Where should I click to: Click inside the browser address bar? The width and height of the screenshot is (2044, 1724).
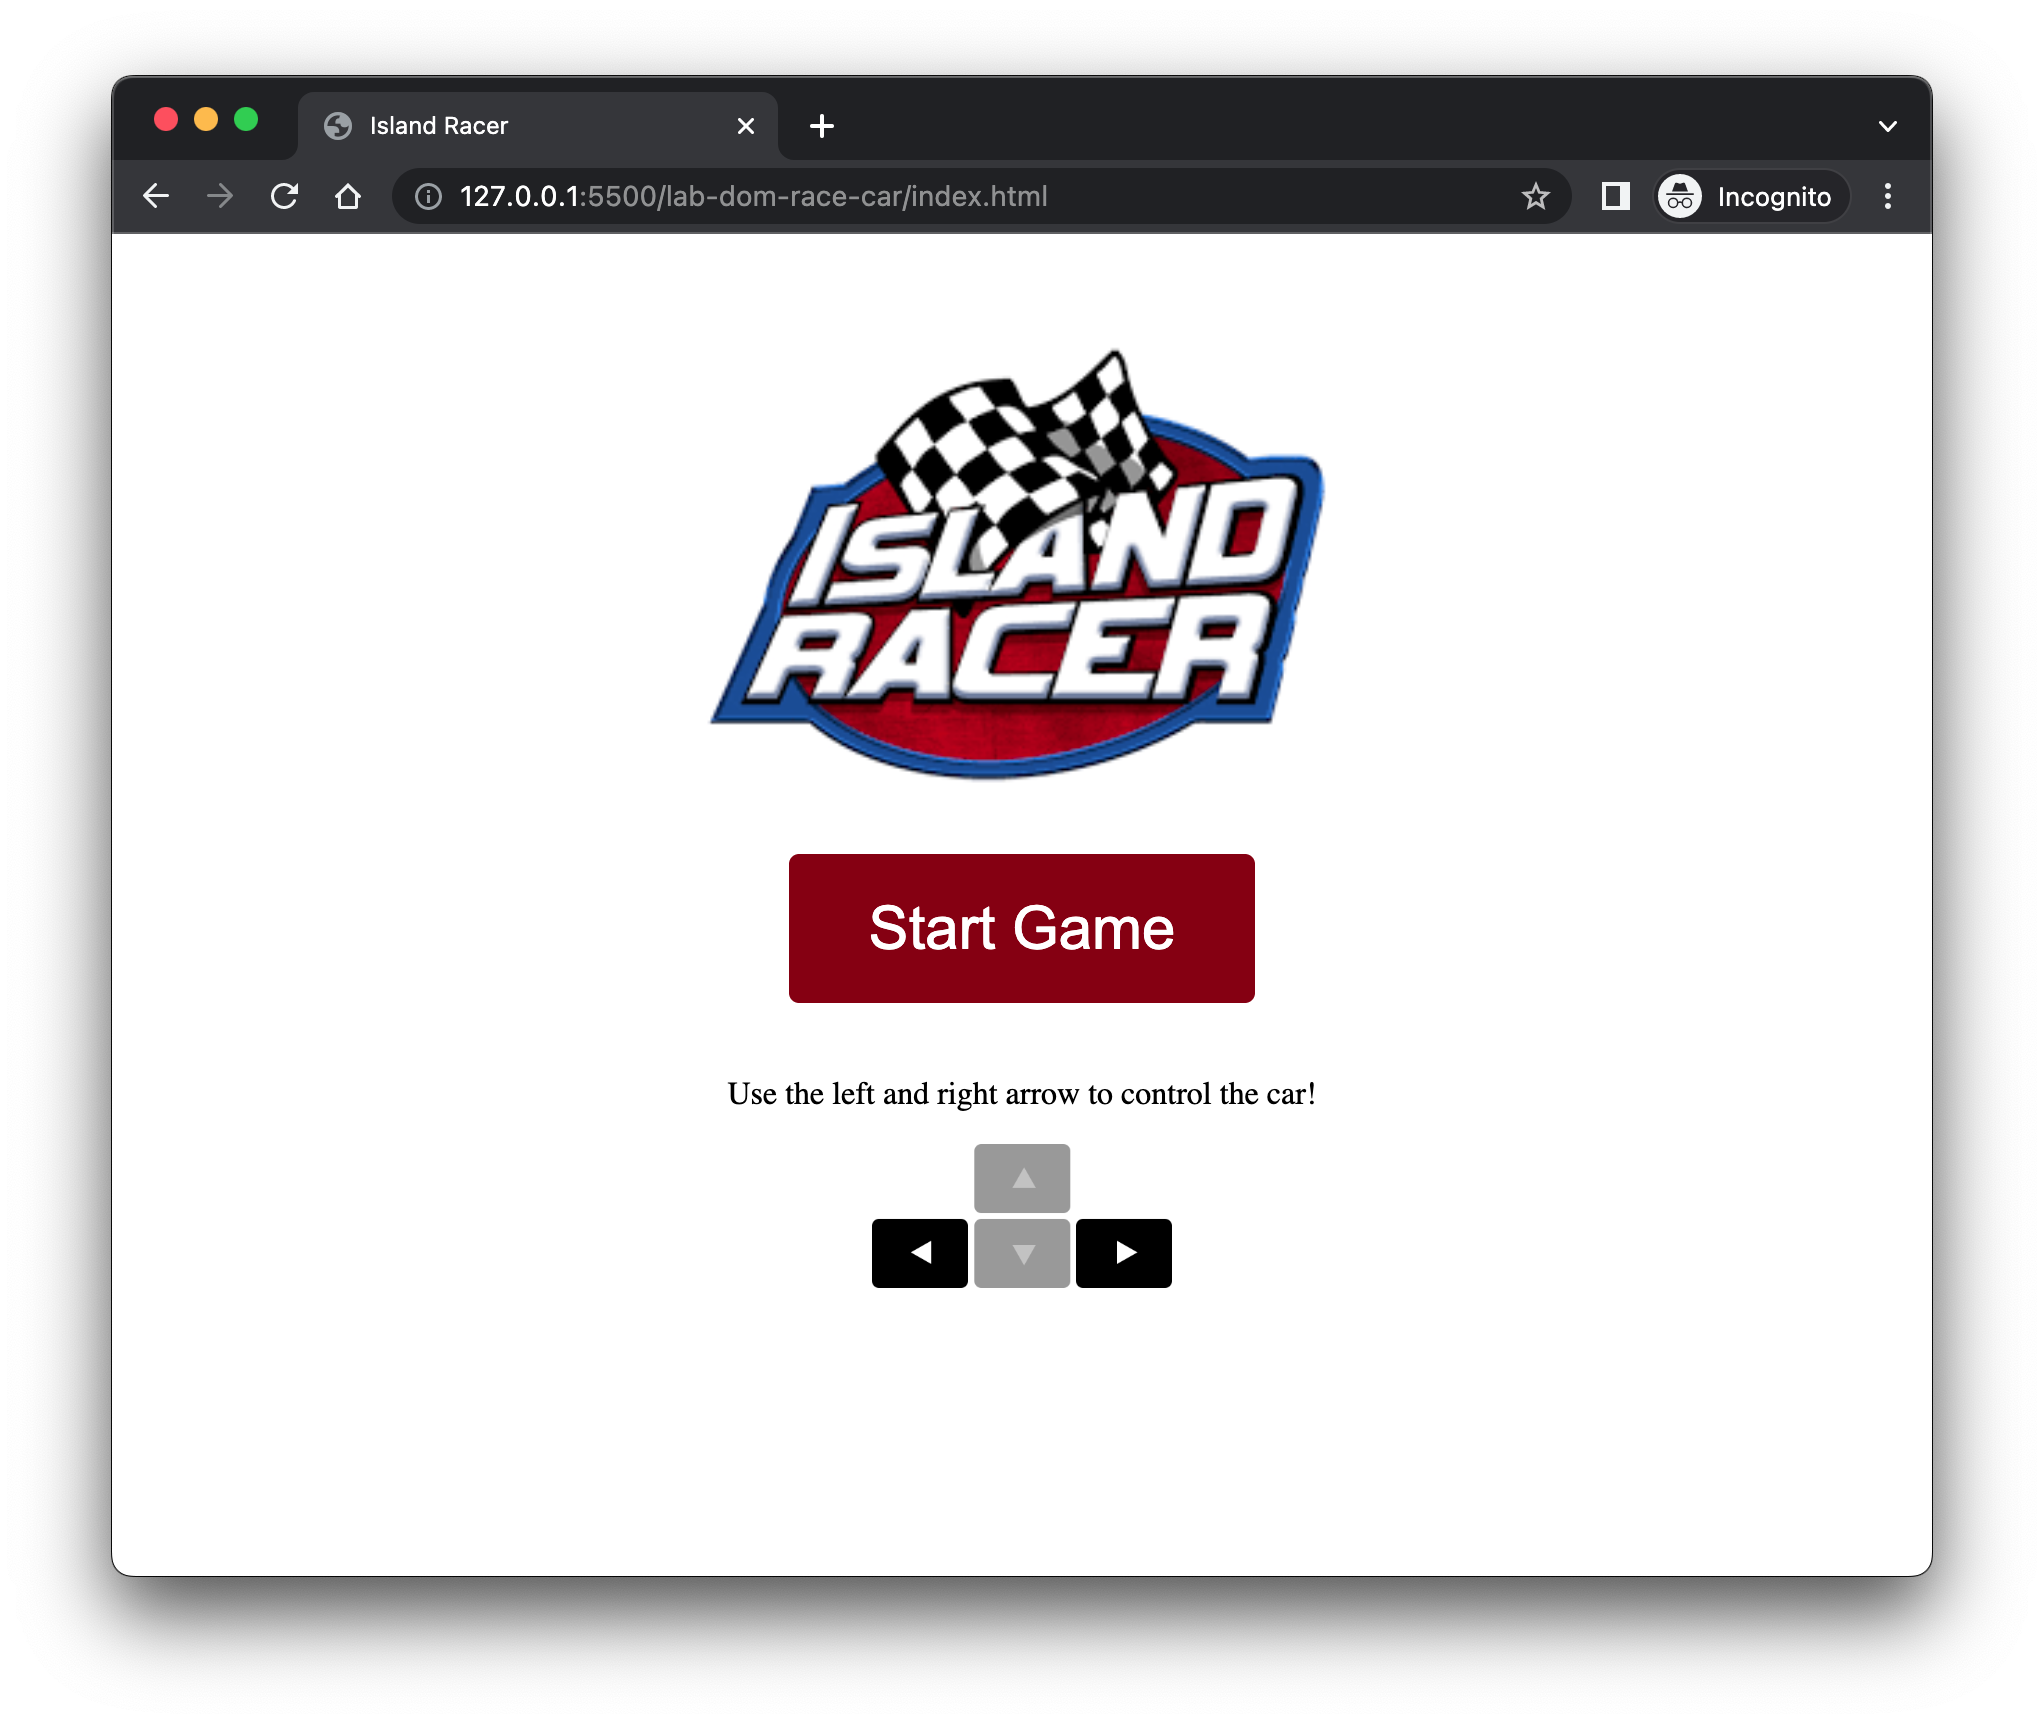click(x=900, y=196)
